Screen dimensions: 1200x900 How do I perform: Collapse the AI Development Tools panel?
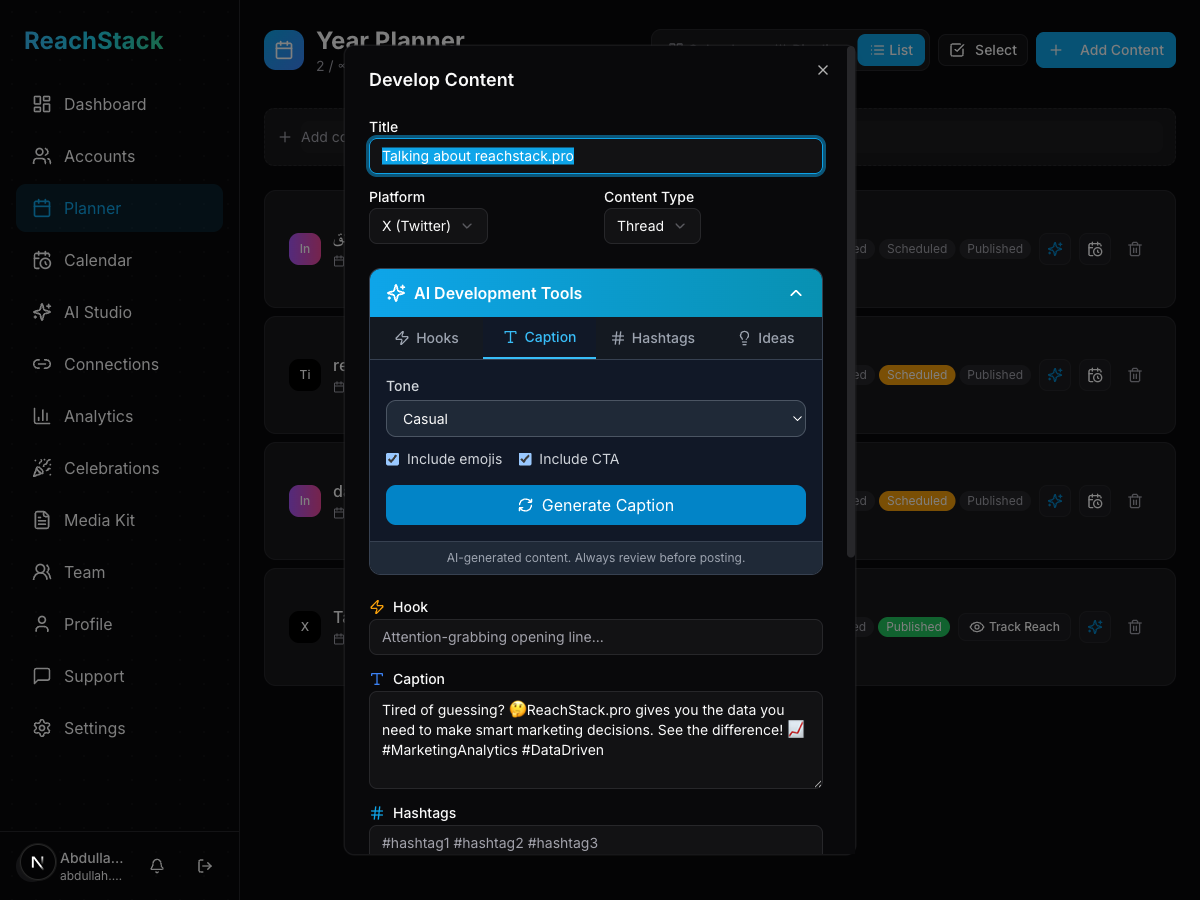[796, 293]
